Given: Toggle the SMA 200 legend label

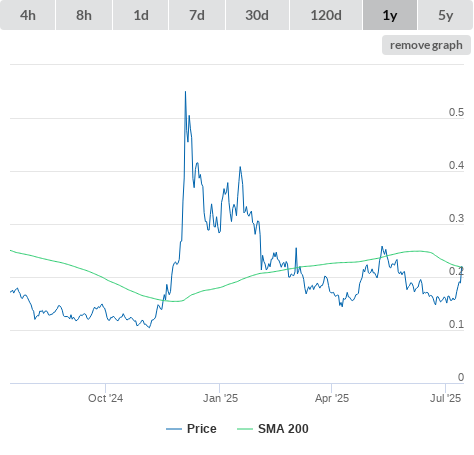Looking at the screenshot, I should point(283,429).
